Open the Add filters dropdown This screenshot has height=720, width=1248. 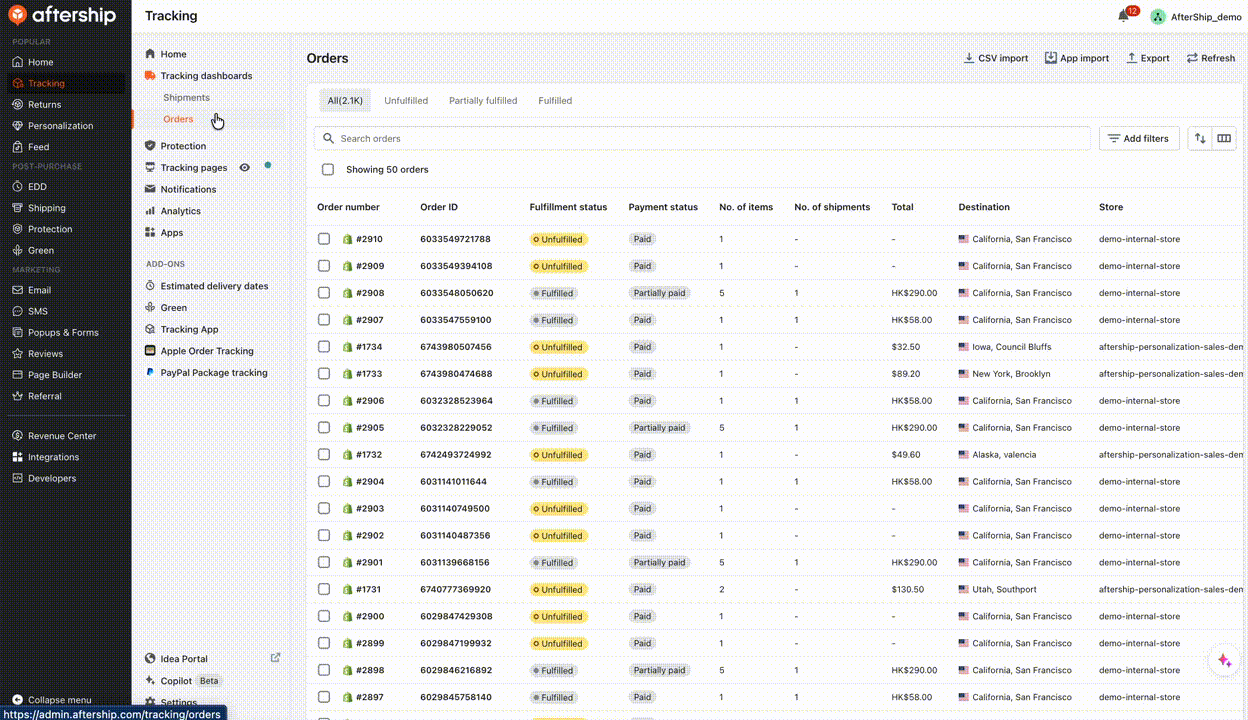click(1139, 138)
